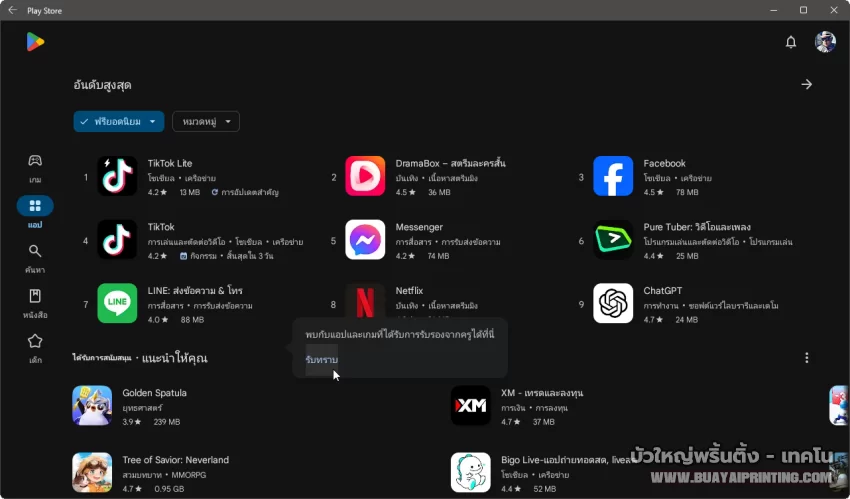Select the ChatGPT app icon
This screenshot has width=850, height=499.
613,304
